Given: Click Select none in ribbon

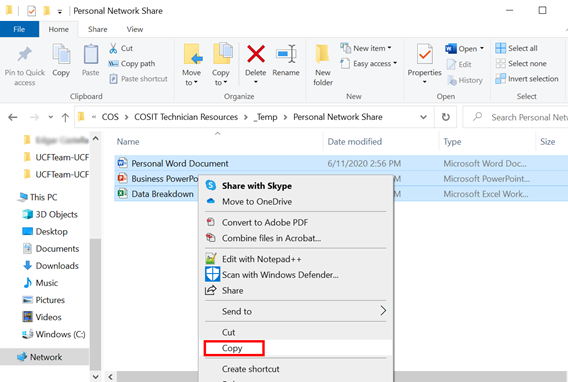Looking at the screenshot, I should pos(521,64).
